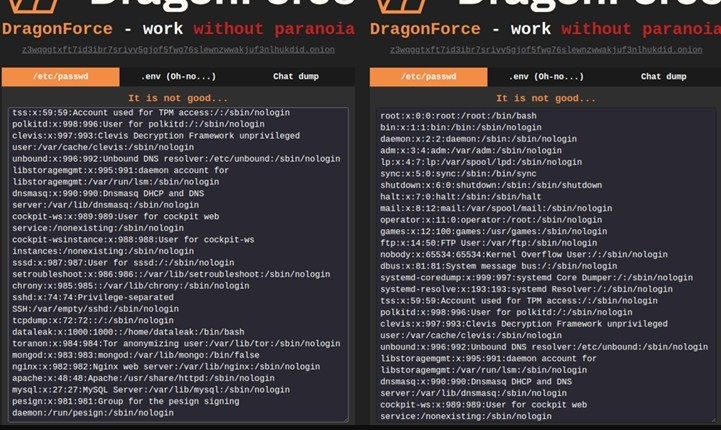The image size is (721, 430).
Task: Click the line 'sshd:x:74:74:Privilege-separated'
Action: pos(93,297)
